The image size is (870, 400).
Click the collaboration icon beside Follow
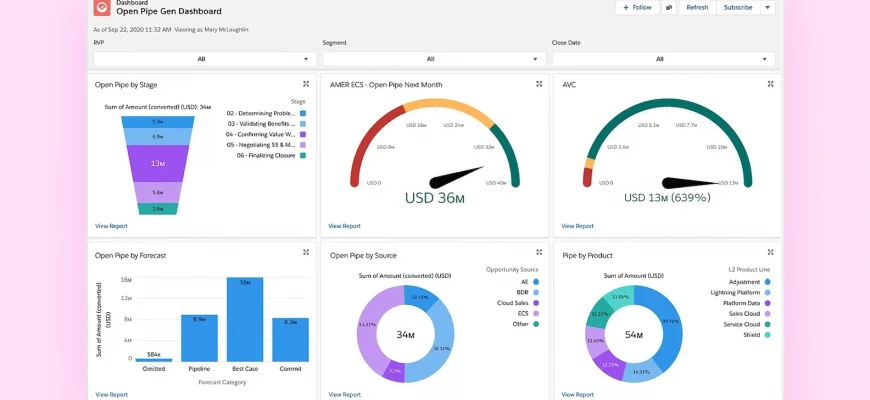tap(668, 7)
